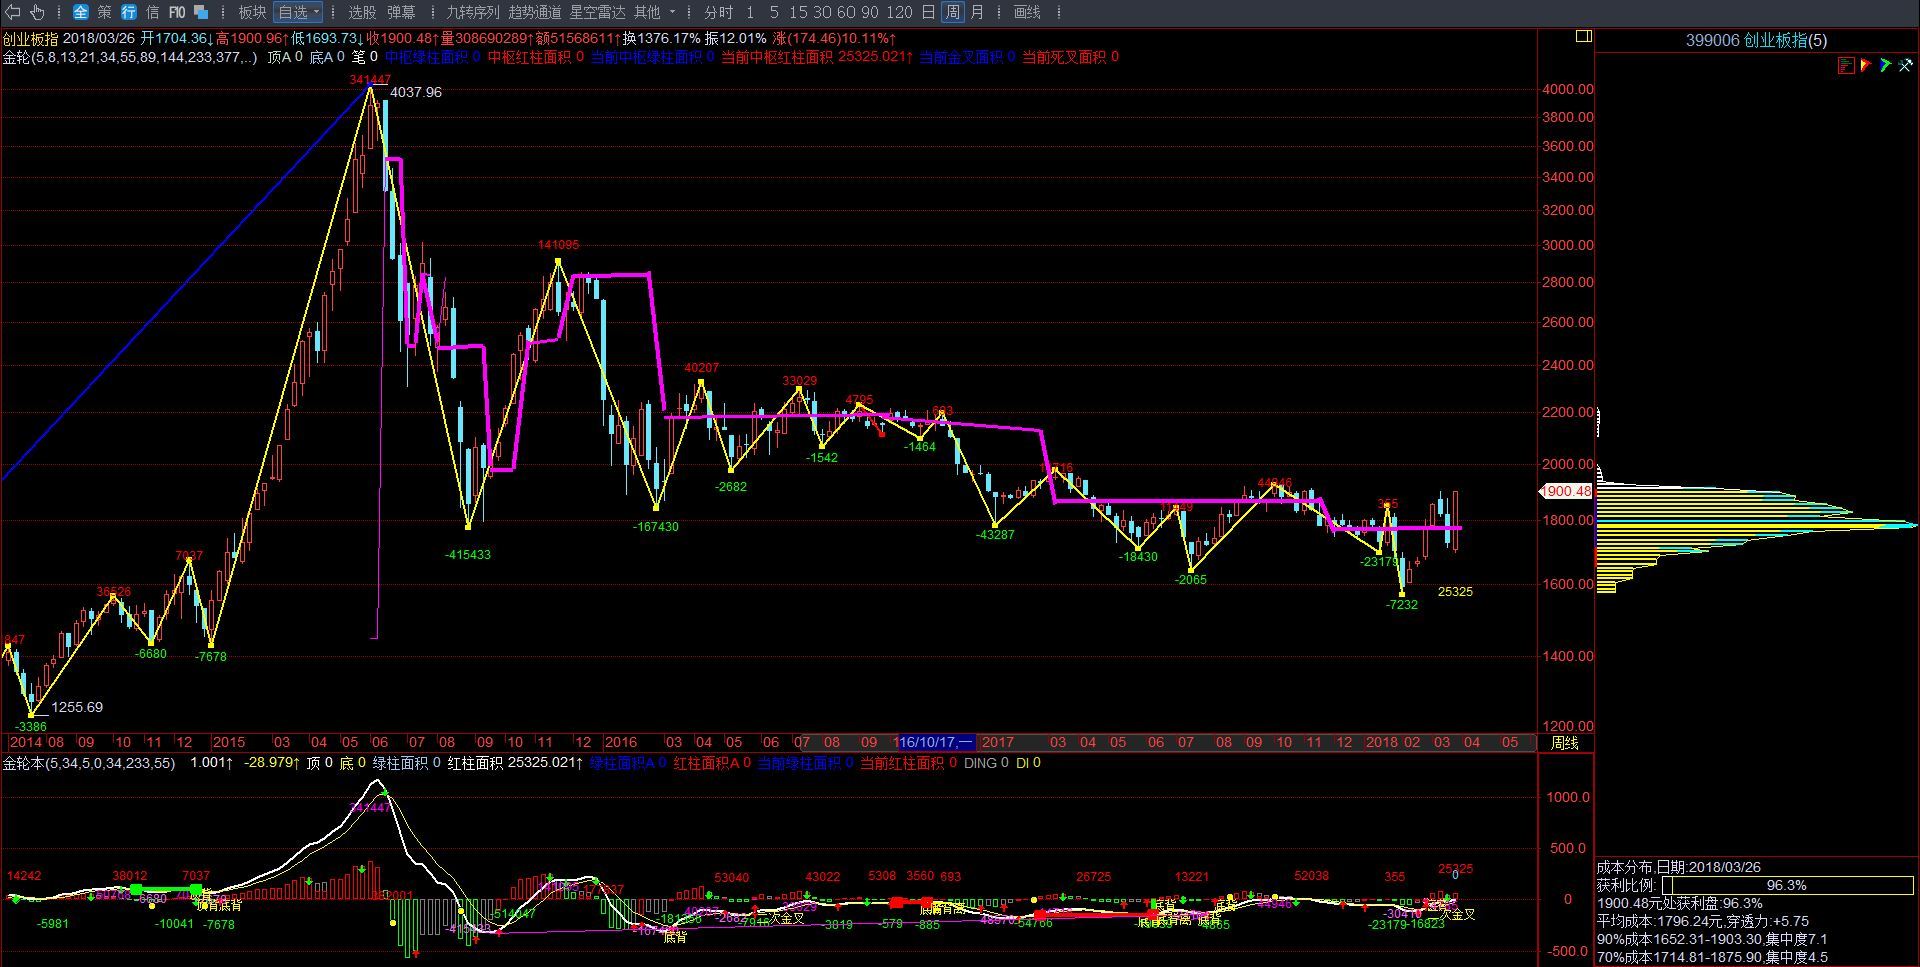Click the red-yellow flame triangle icon

1866,66
